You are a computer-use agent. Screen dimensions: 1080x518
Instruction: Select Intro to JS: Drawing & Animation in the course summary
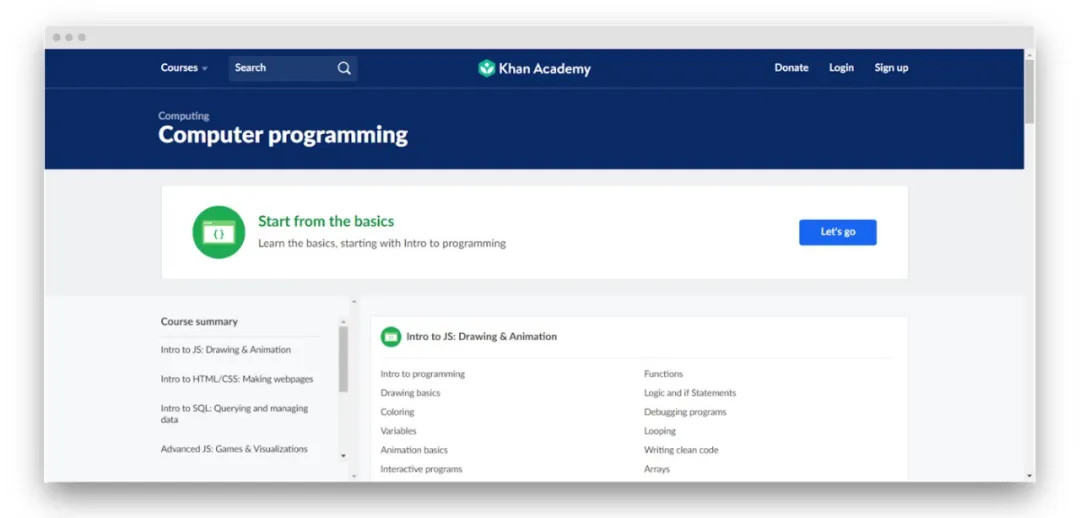(226, 350)
